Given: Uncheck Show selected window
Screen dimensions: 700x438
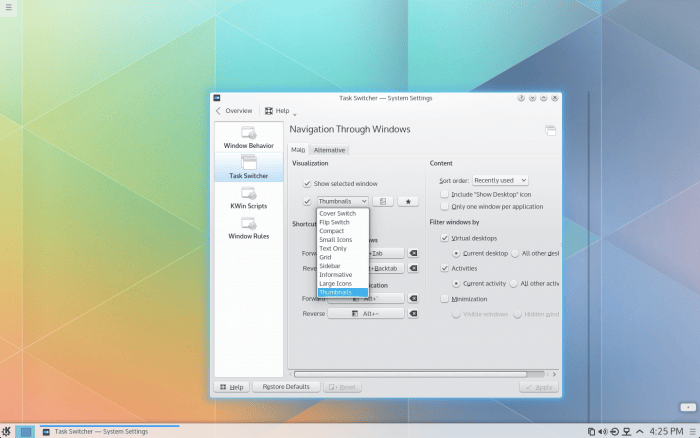Looking at the screenshot, I should click(x=308, y=184).
